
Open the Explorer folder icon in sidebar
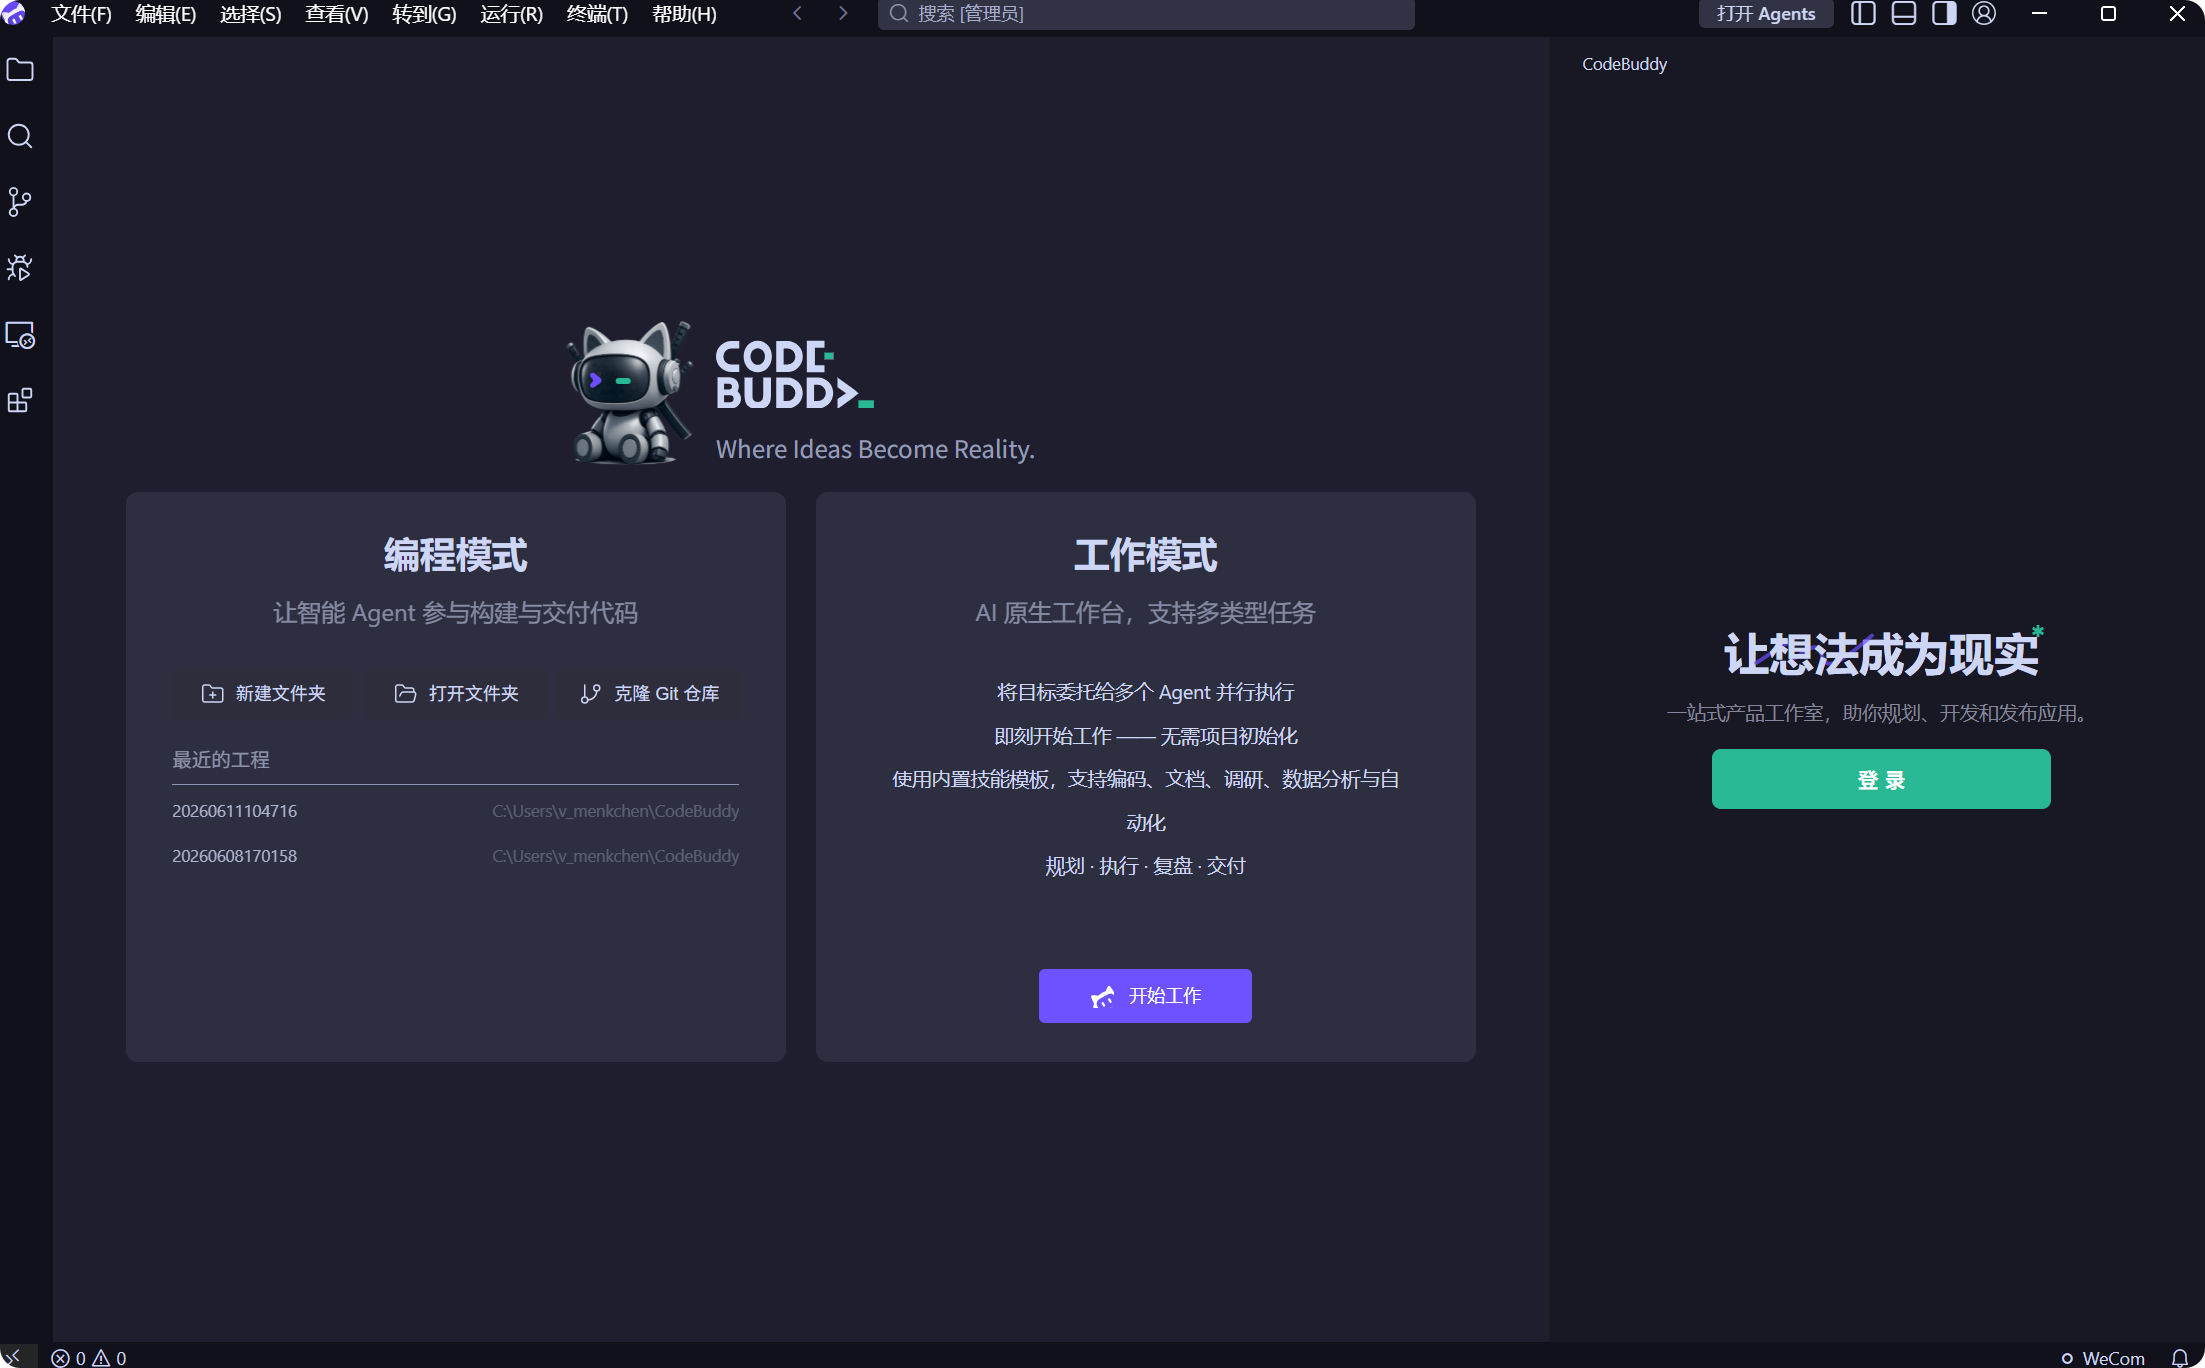20,70
